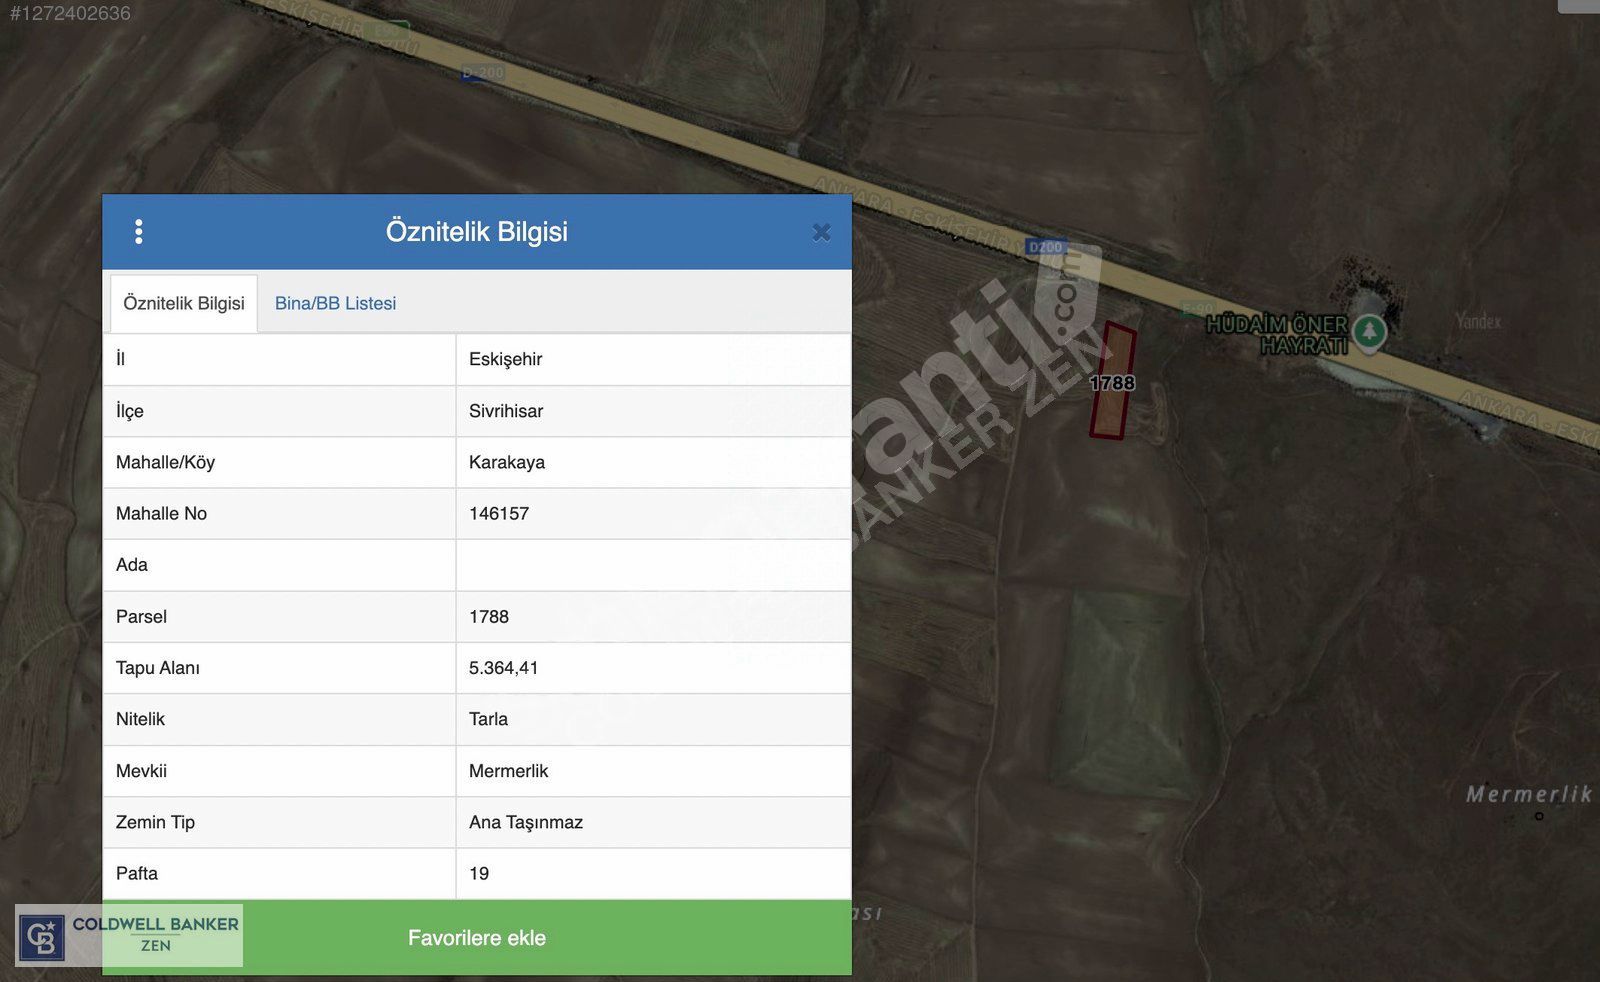Screen dimensions: 1600x982
Task: Click the Hüdaim Öner Hayratı green map marker
Action: 1369,331
